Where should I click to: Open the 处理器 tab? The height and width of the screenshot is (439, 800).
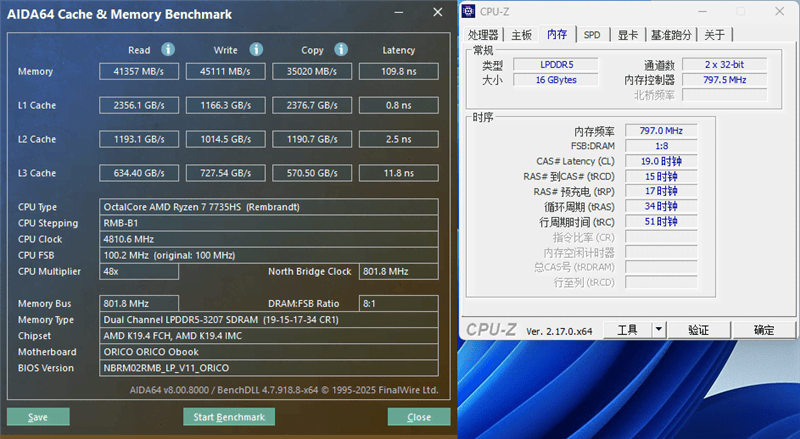(483, 34)
